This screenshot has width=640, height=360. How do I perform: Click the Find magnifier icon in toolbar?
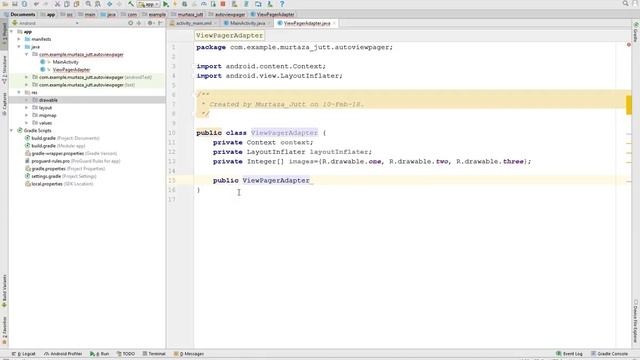[88, 4]
